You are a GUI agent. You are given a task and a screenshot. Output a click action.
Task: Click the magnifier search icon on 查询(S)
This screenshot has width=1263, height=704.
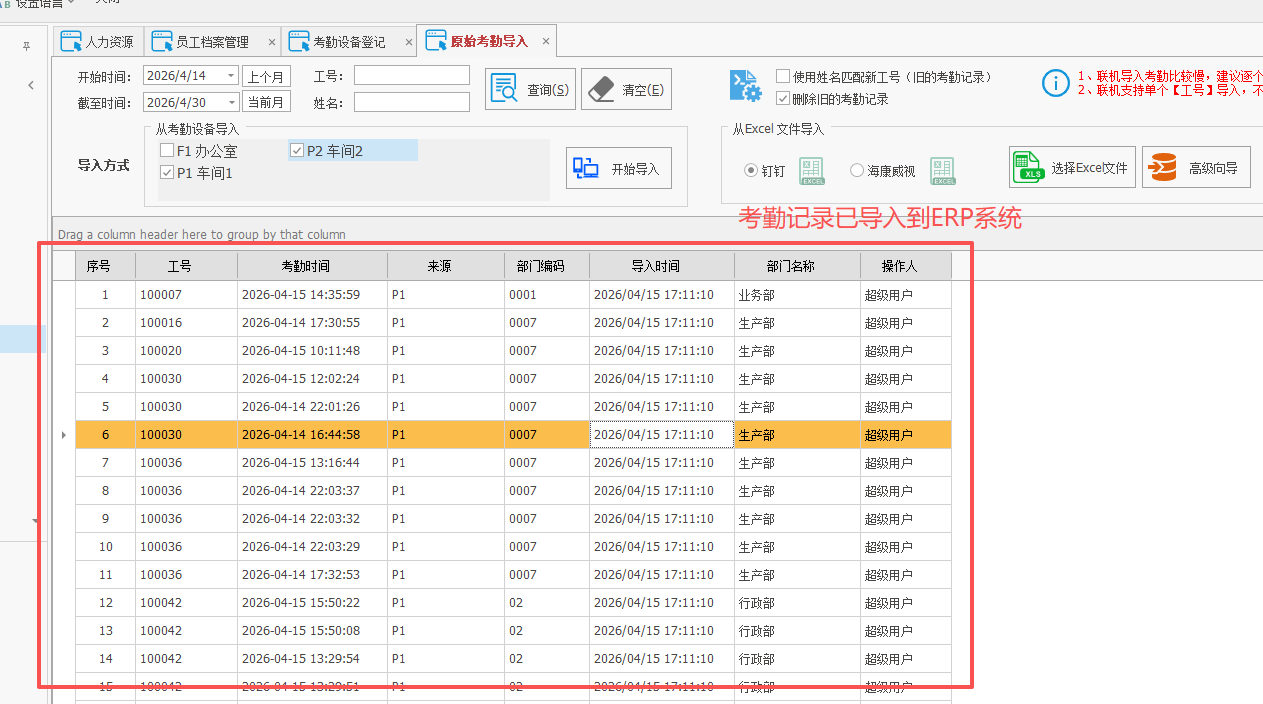tap(504, 88)
